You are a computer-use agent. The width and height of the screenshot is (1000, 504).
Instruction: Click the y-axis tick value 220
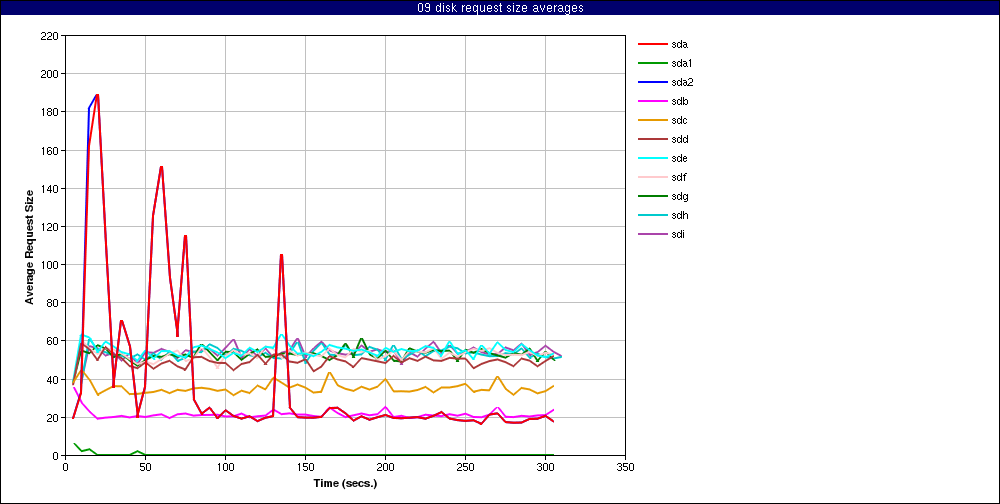[50, 36]
